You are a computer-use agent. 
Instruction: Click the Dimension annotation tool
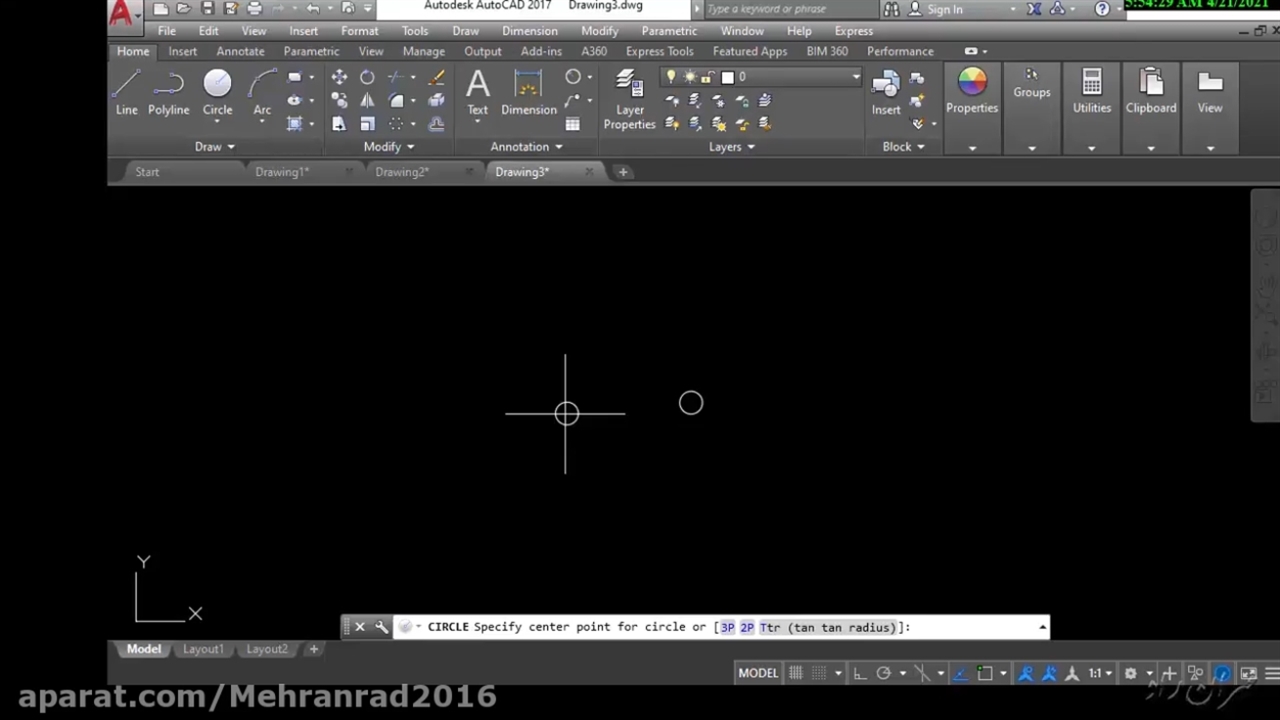tap(528, 93)
